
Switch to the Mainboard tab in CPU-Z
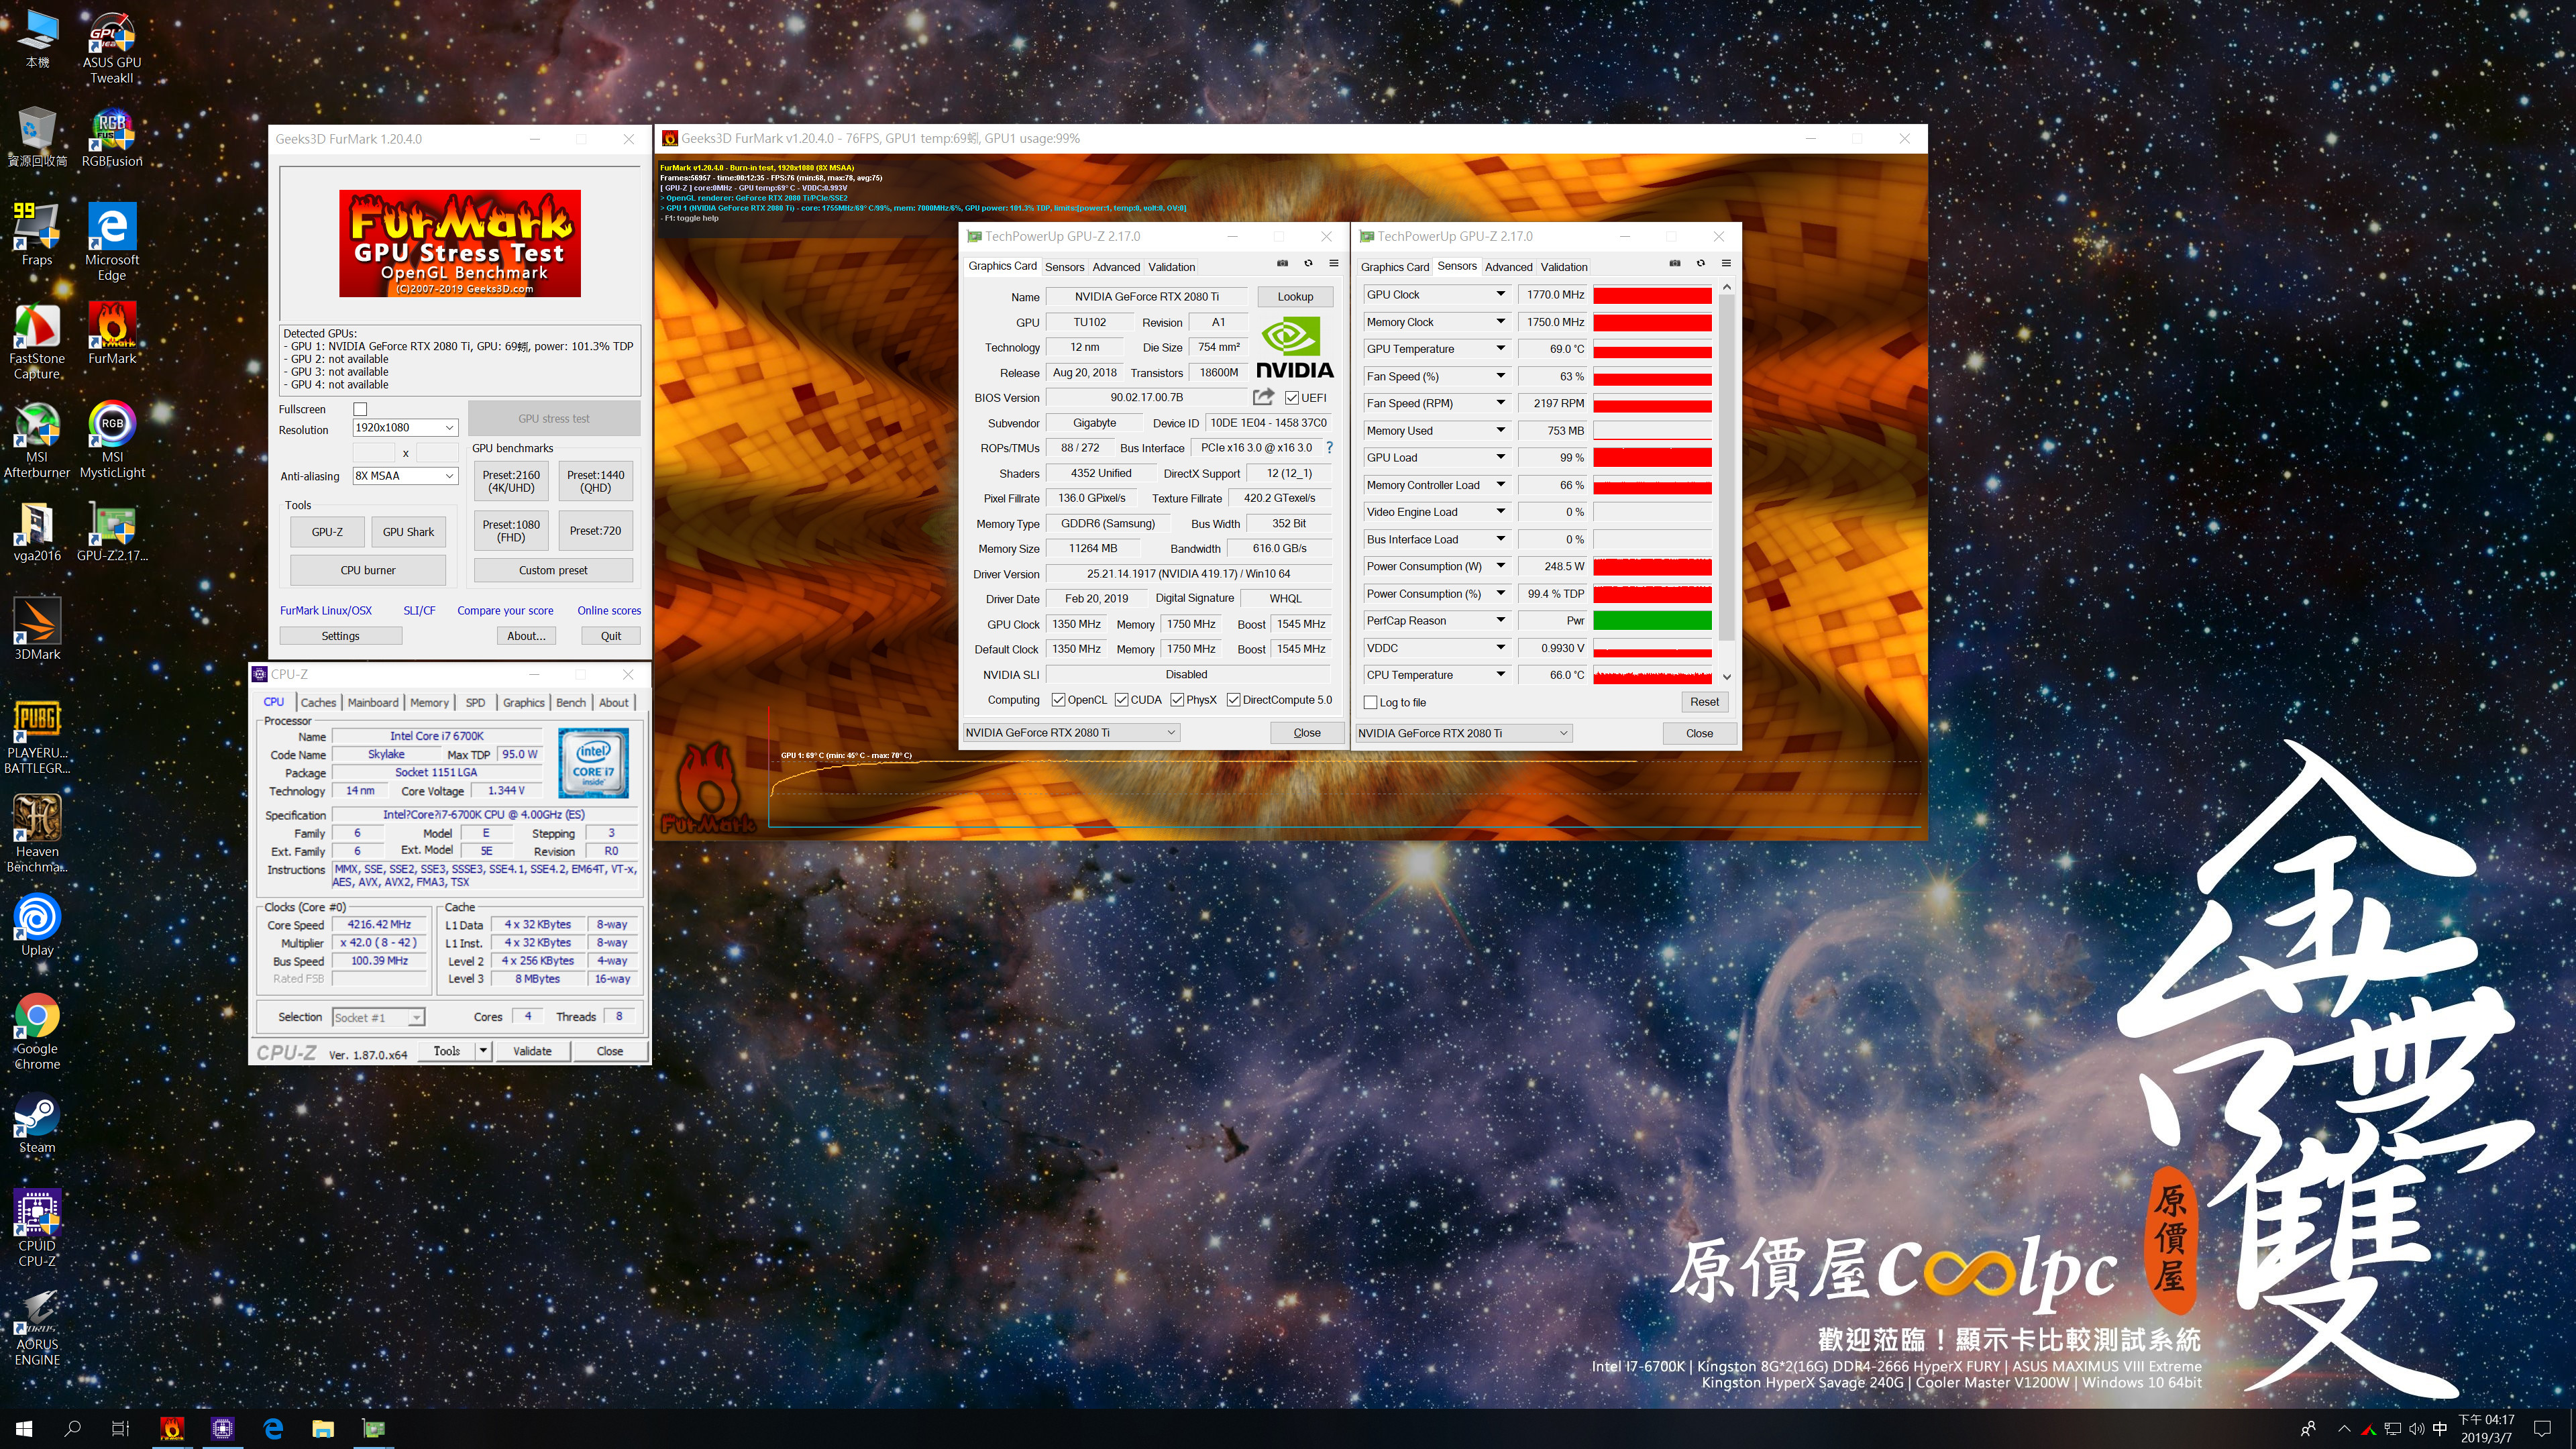pyautogui.click(x=373, y=702)
